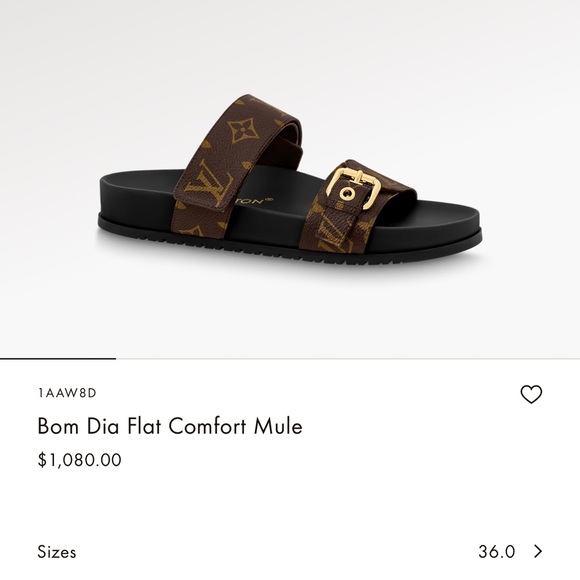Click the gold eyelet ring on the front strap
This screenshot has width=580, height=580.
pyautogui.click(x=347, y=193)
